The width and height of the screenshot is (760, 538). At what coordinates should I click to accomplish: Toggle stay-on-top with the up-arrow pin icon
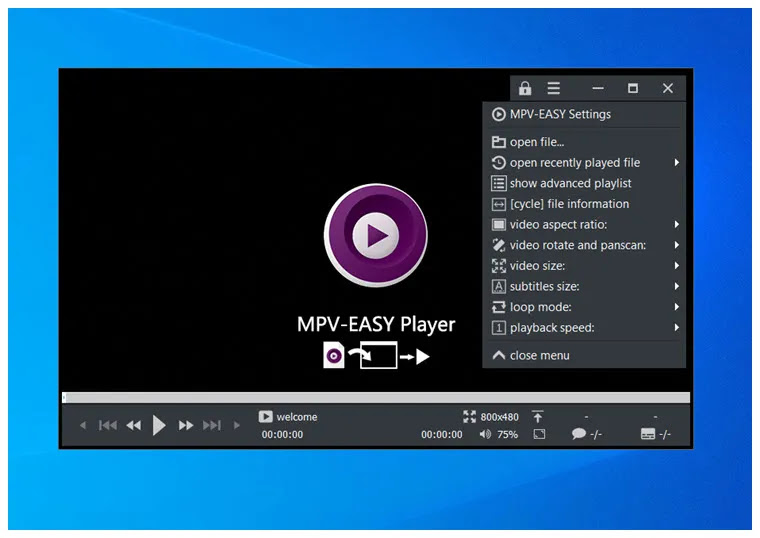click(538, 417)
